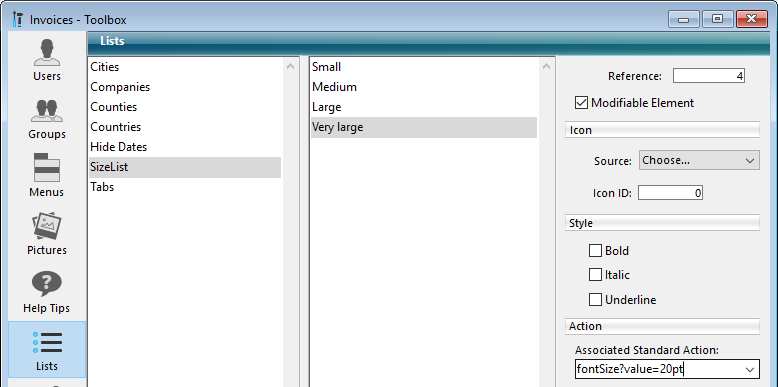
Task: Select the Medium list item
Action: coord(424,87)
